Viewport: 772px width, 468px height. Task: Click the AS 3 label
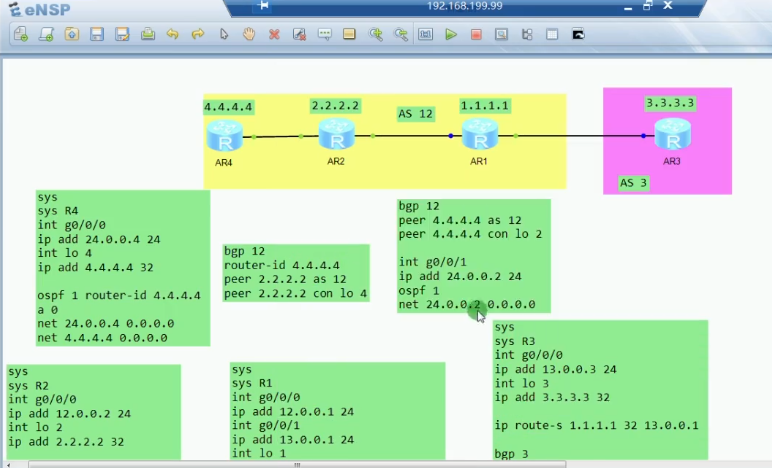coord(634,183)
